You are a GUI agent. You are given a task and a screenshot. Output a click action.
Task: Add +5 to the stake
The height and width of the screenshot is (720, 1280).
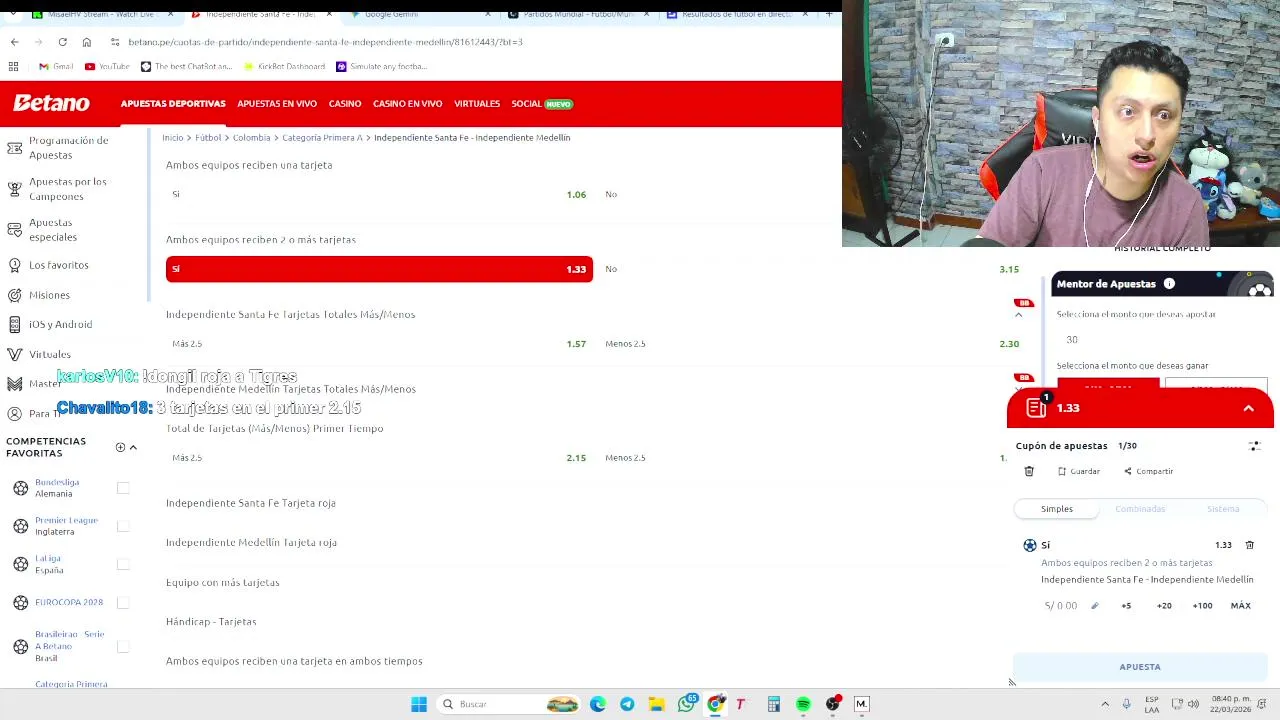(1126, 605)
